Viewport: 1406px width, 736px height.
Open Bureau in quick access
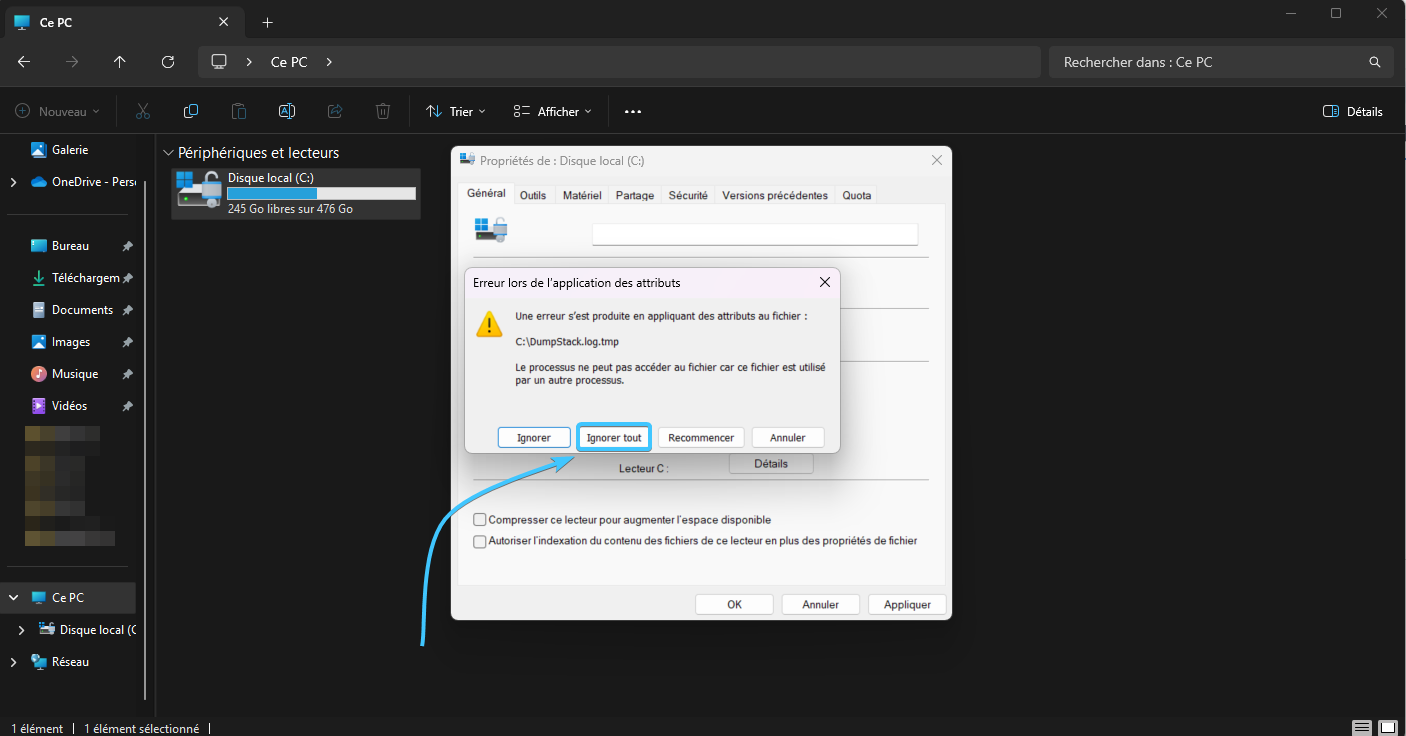coord(70,246)
